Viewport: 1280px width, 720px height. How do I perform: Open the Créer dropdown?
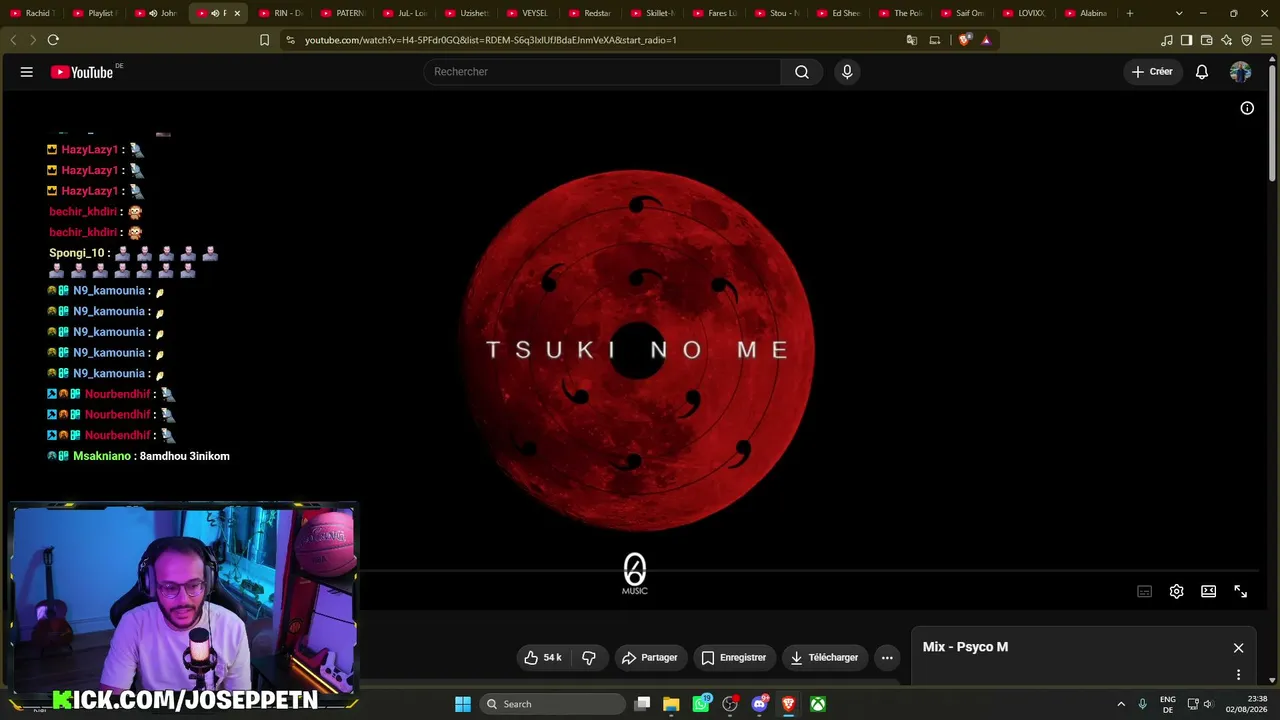1152,72
